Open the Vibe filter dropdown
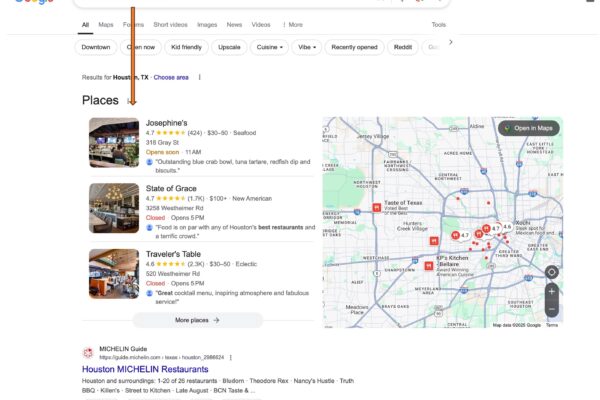The height and width of the screenshot is (400, 600). point(307,47)
